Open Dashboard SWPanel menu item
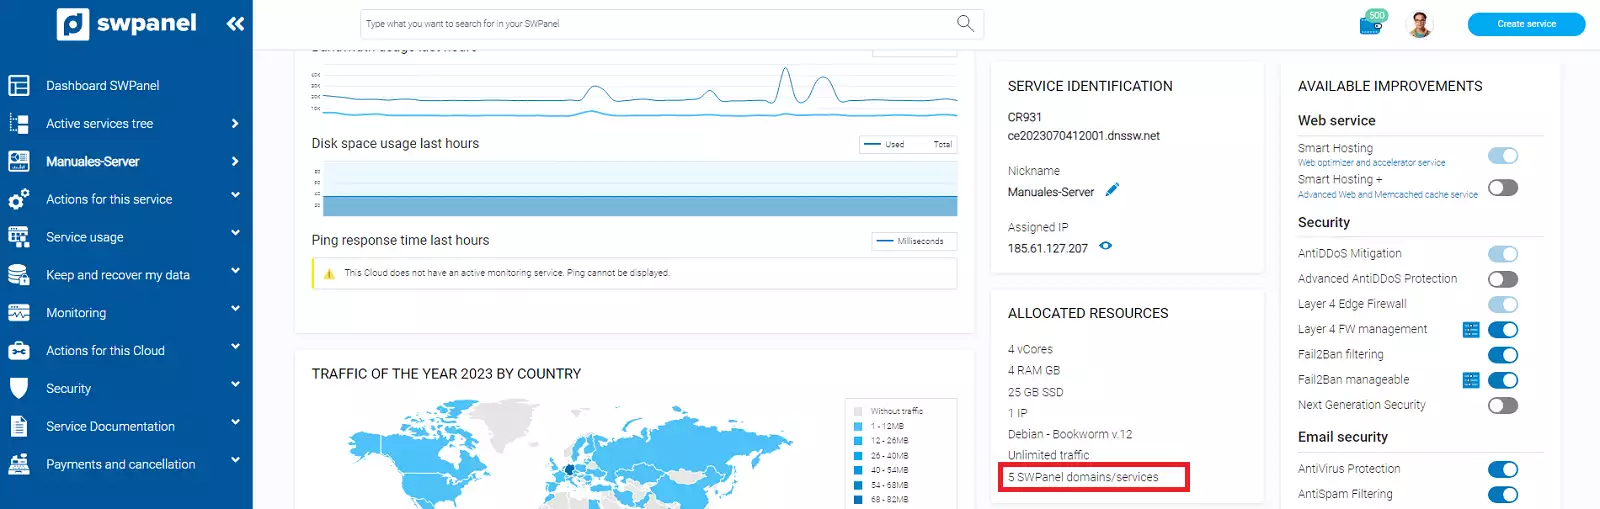Screen dimensions: 1600x509 [102, 86]
